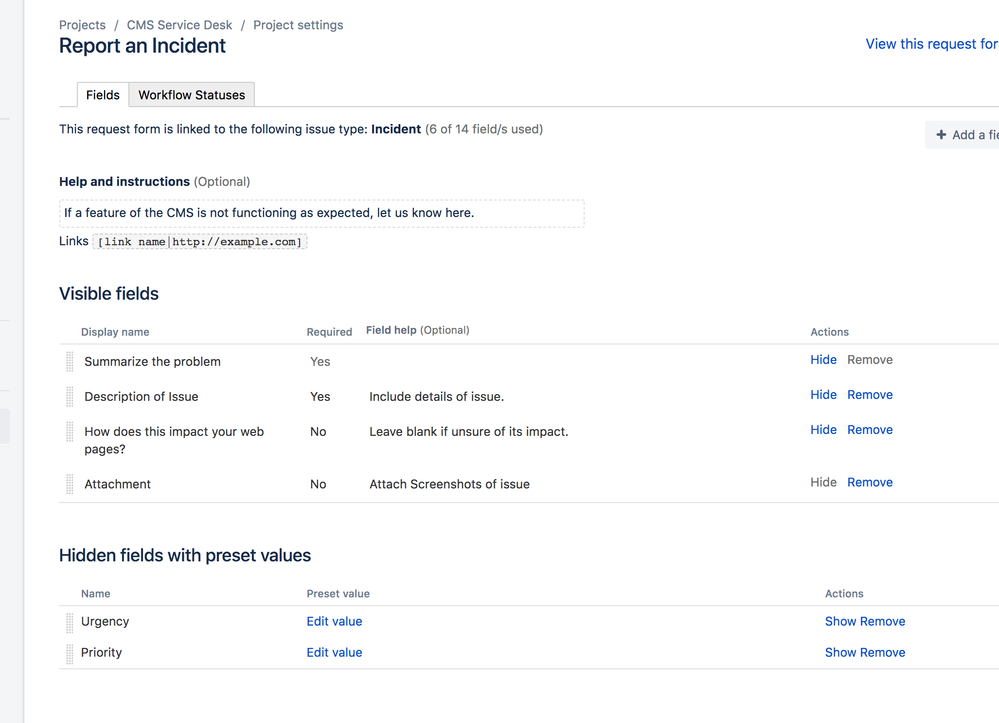Open the Project settings breadcrumb
Viewport: 999px width, 723px height.
298,25
